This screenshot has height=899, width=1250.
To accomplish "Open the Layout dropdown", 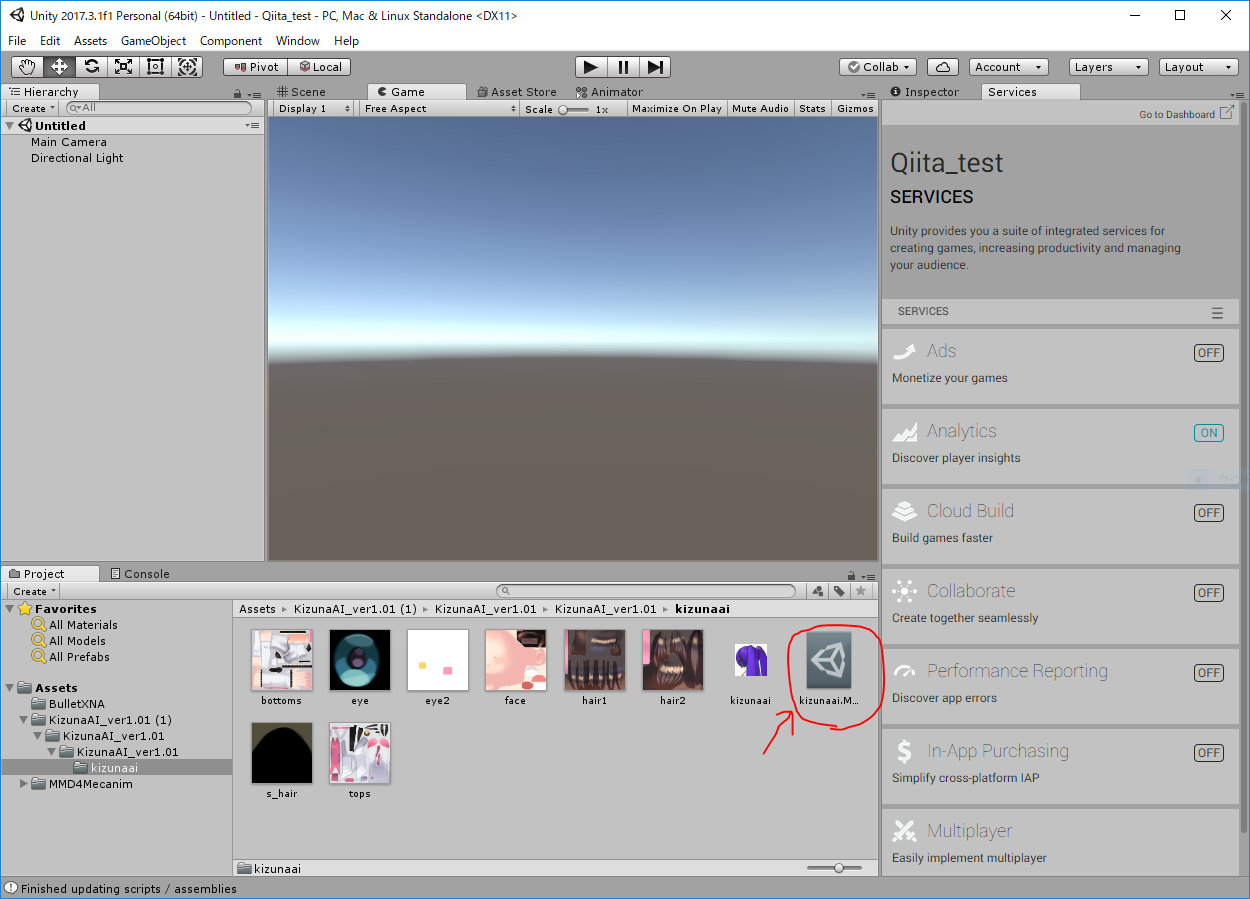I will (1199, 67).
